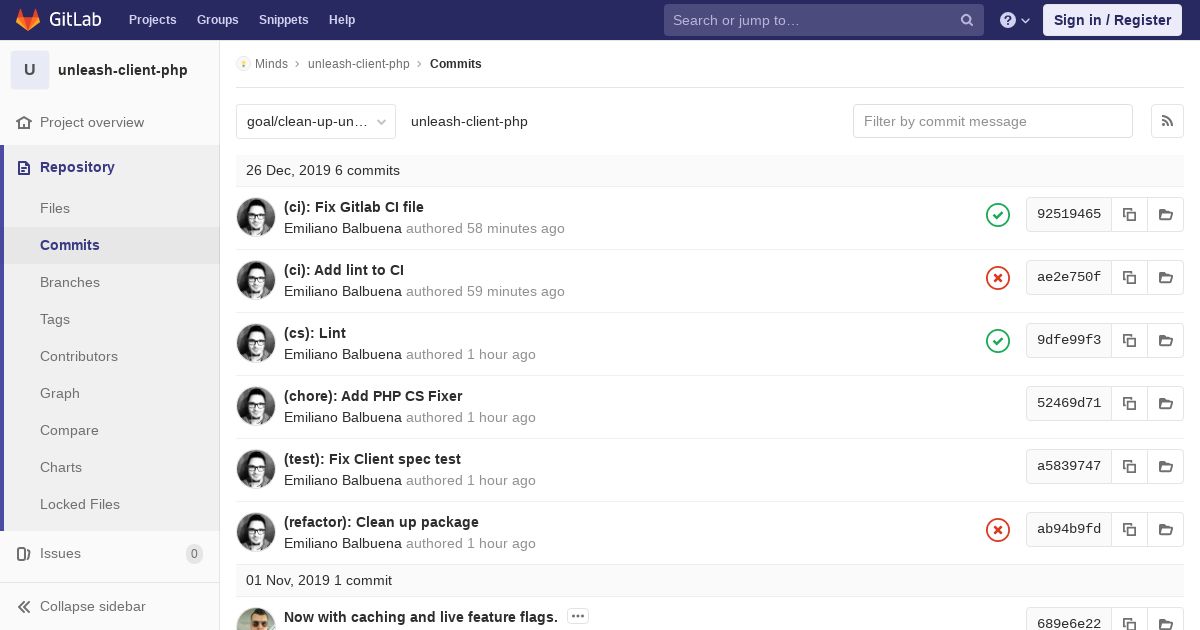Open '(ci): Fix Gitlab CI file' commit

coord(354,207)
